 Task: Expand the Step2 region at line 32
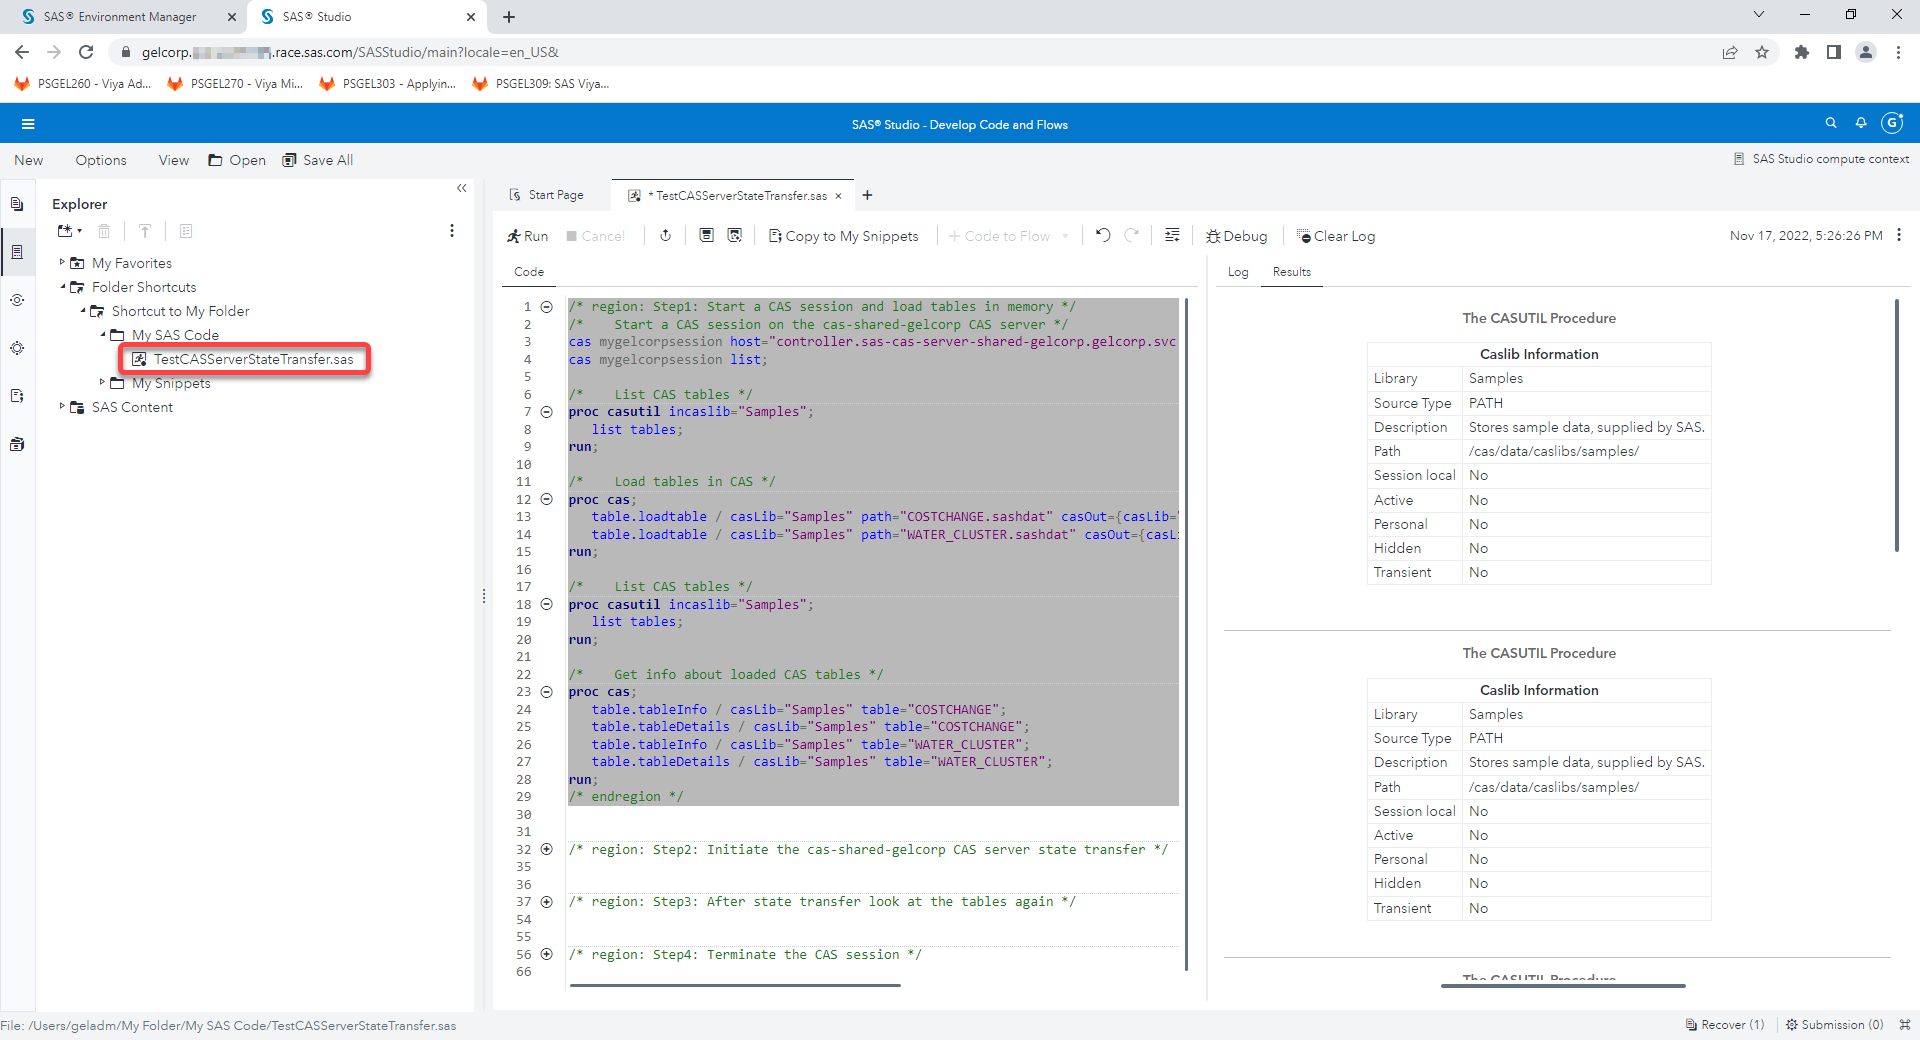547,849
